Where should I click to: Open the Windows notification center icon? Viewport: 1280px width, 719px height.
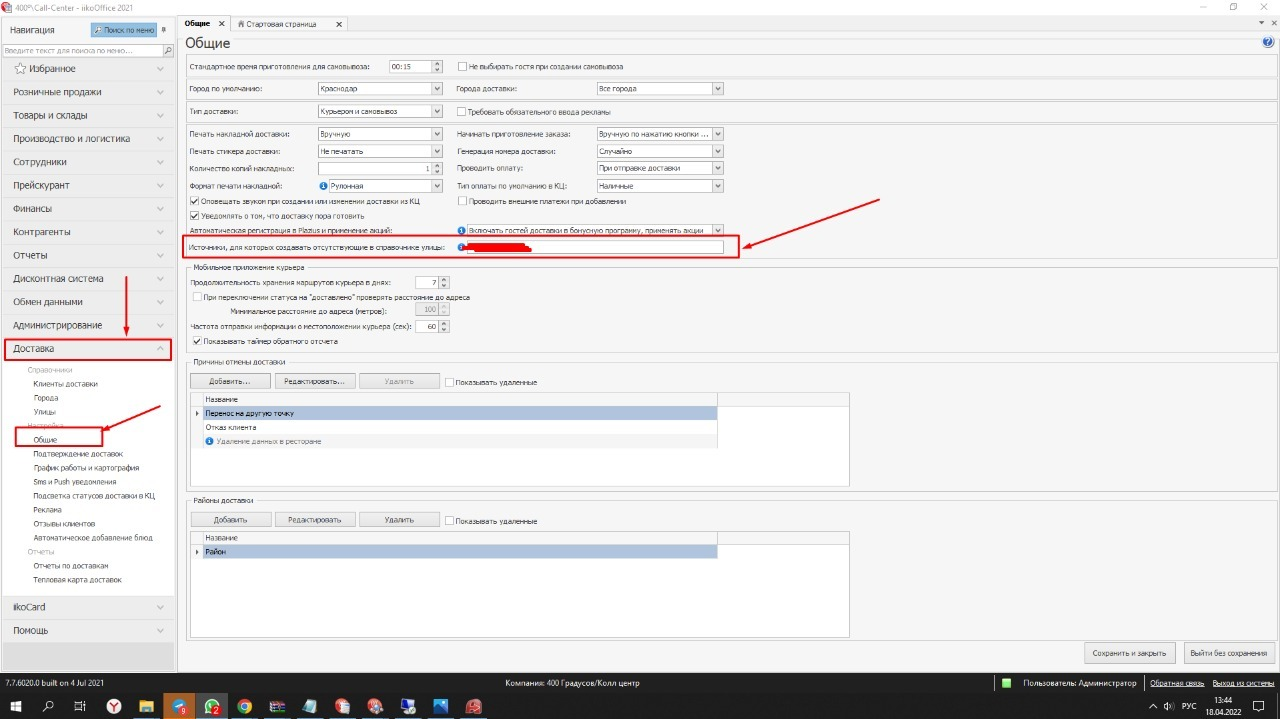click(1259, 706)
